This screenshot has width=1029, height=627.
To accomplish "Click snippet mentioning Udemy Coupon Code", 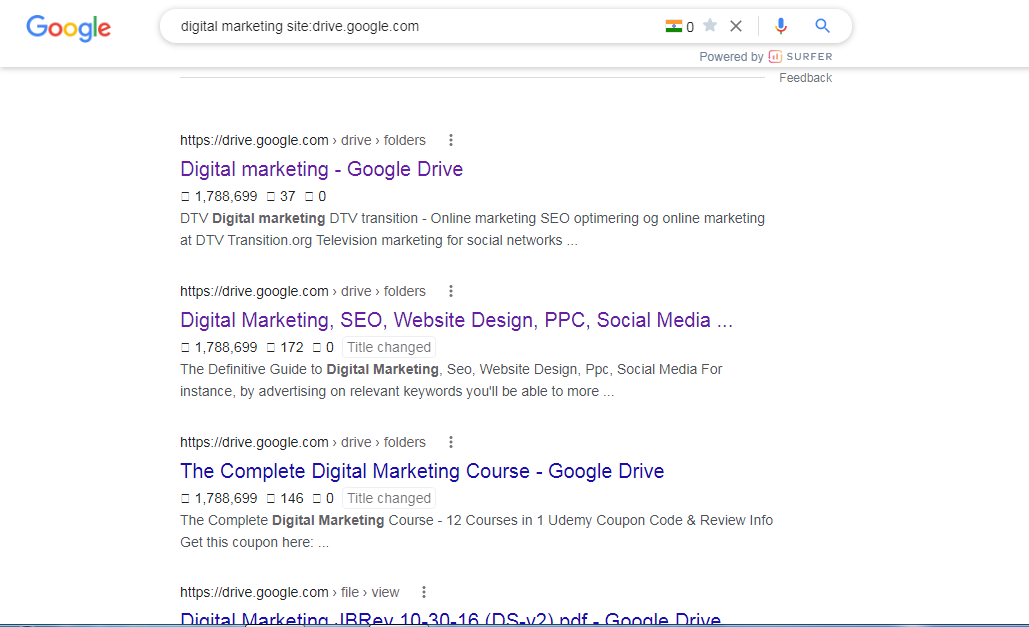I will click(476, 531).
